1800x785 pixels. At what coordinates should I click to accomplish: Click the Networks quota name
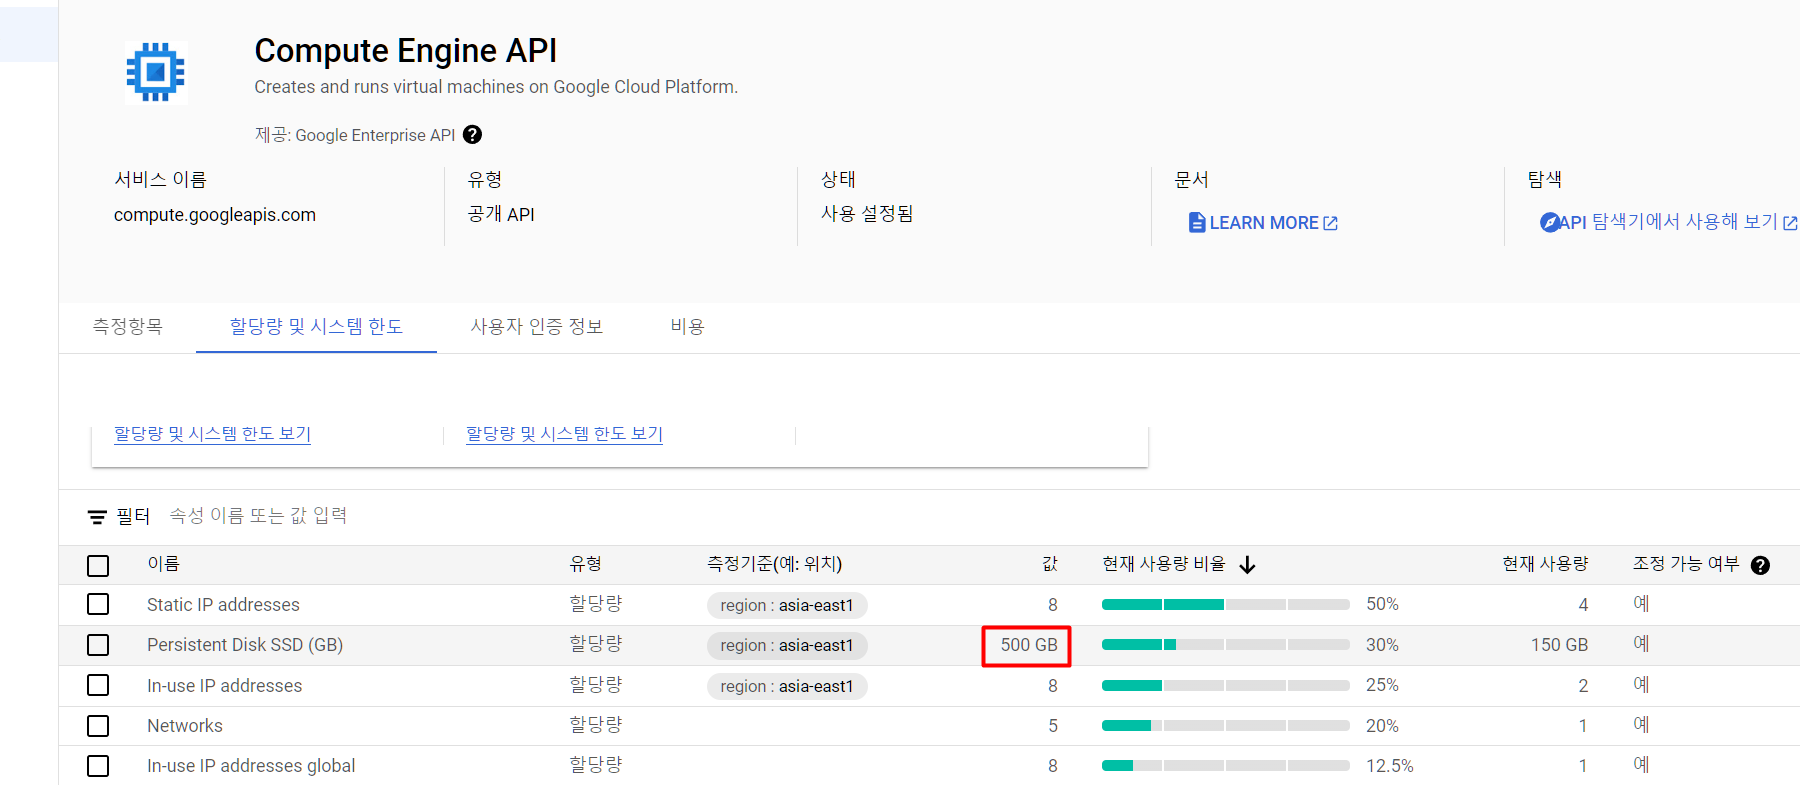(x=185, y=726)
